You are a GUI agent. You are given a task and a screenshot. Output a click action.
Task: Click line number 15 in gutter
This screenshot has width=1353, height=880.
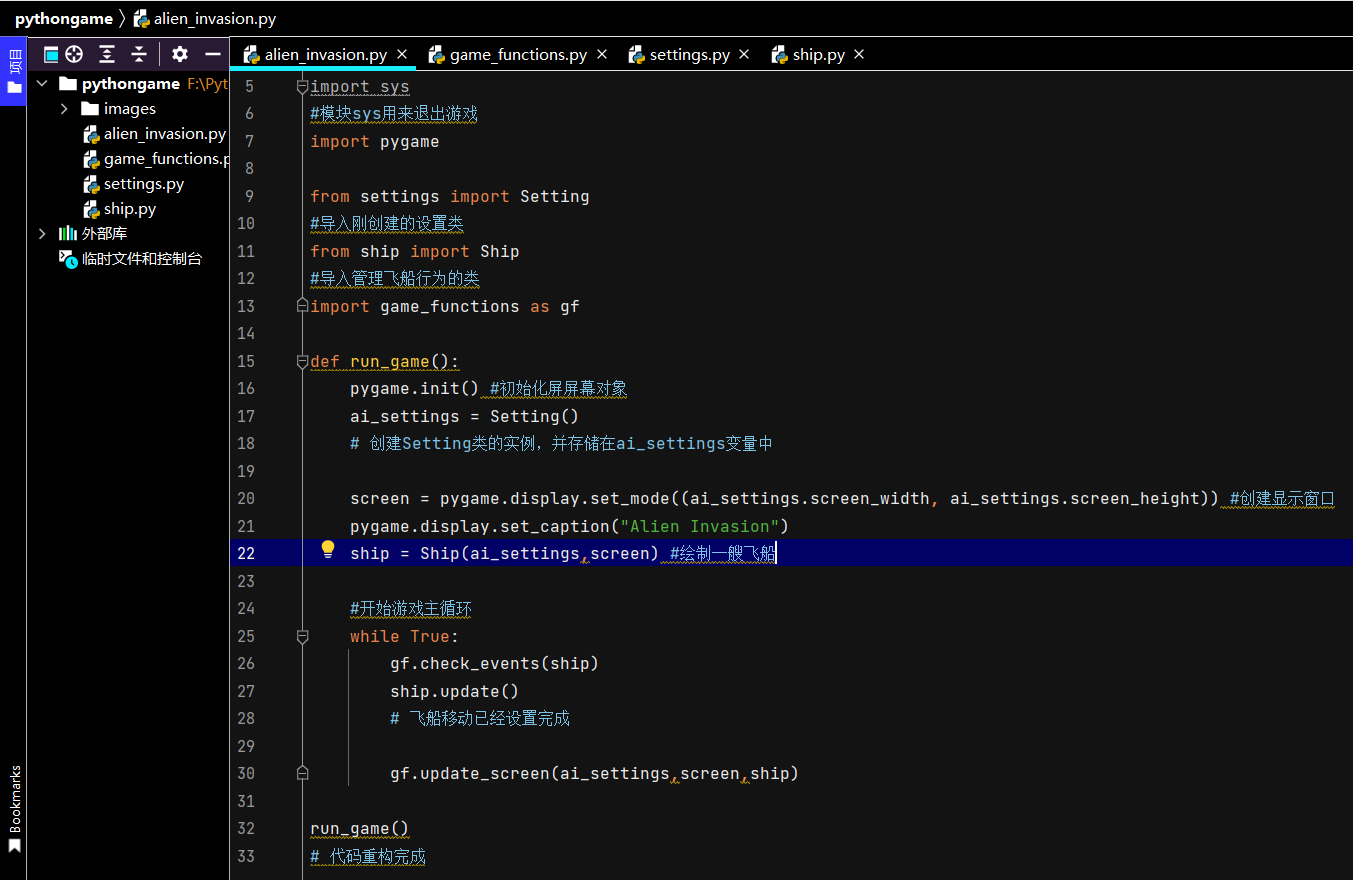(x=247, y=361)
